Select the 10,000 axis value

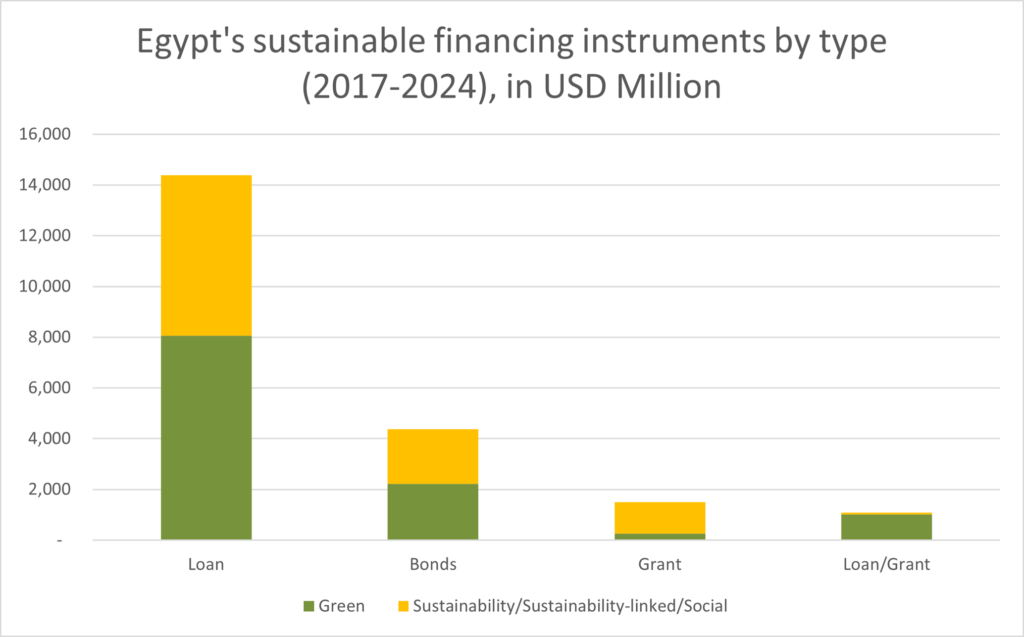coord(45,286)
